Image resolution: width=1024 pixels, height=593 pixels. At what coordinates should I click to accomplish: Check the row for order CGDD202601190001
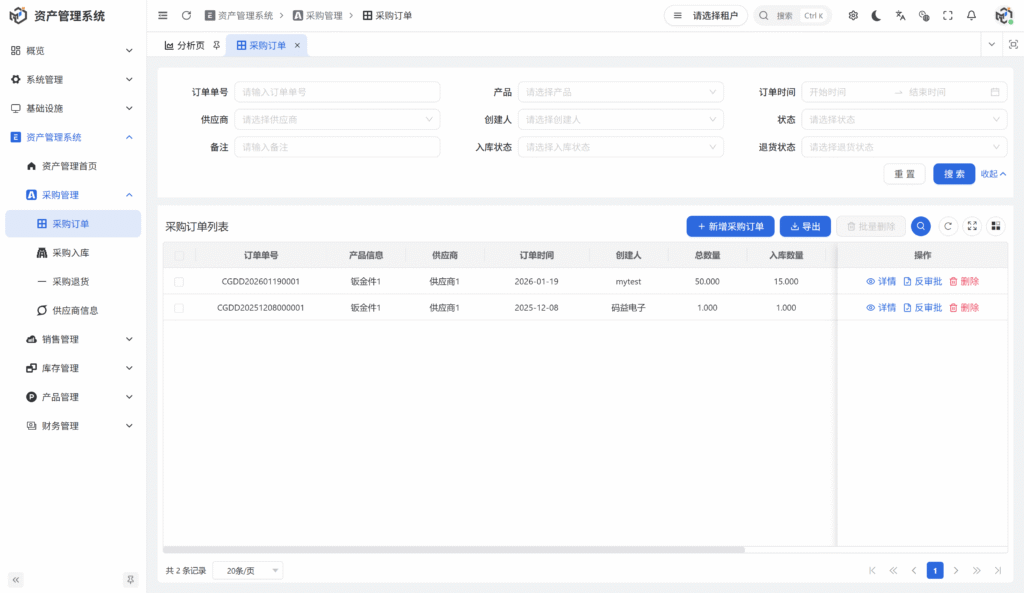pyautogui.click(x=179, y=281)
